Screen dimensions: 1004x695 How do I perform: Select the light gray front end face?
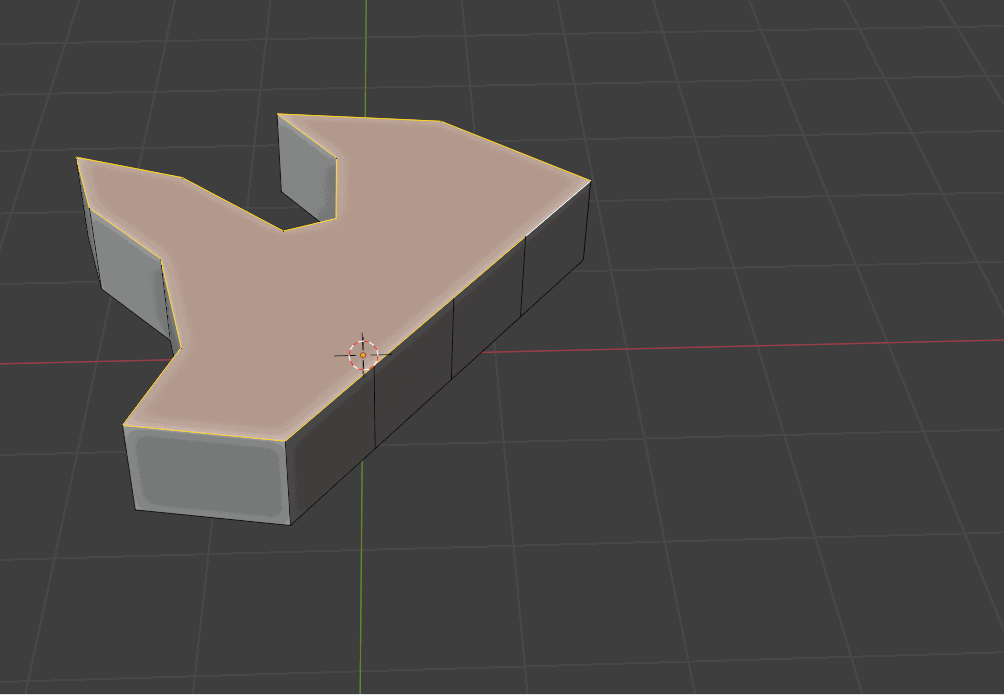pos(207,474)
